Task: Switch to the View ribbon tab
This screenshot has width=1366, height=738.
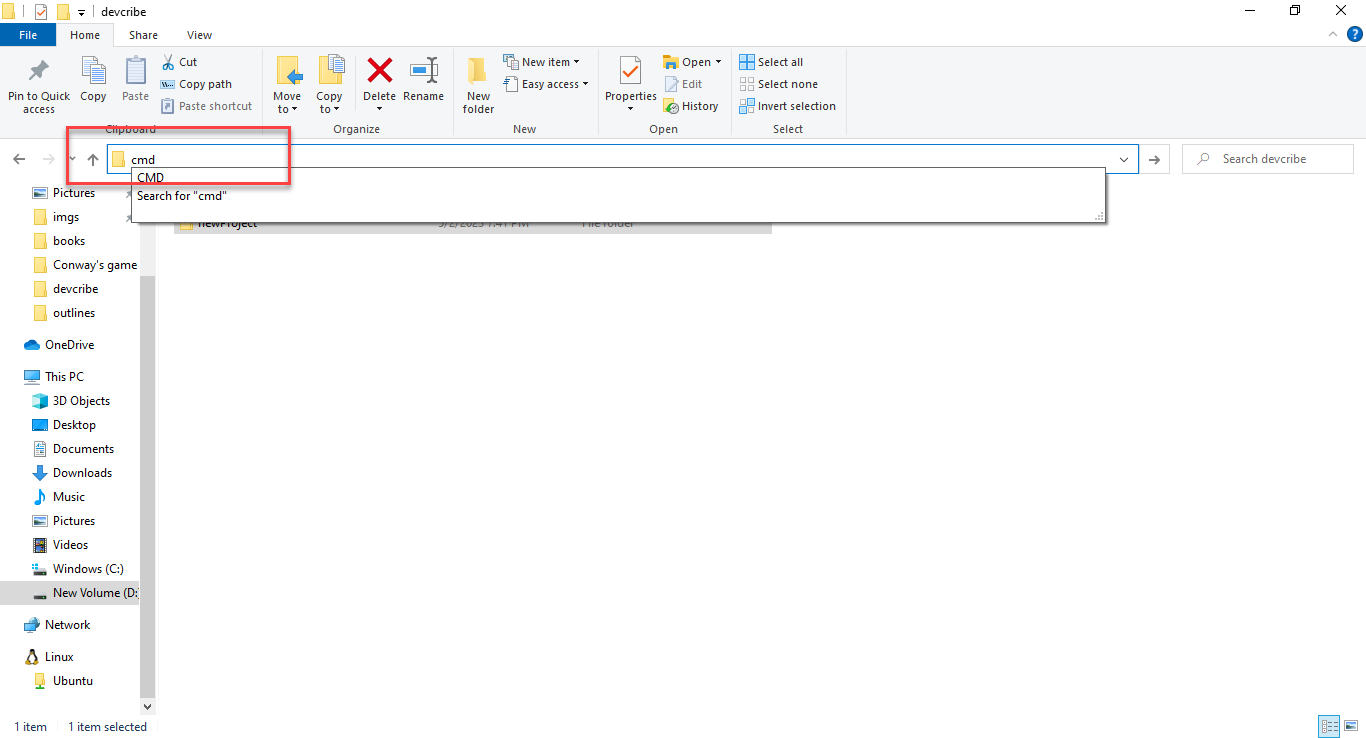Action: click(199, 35)
